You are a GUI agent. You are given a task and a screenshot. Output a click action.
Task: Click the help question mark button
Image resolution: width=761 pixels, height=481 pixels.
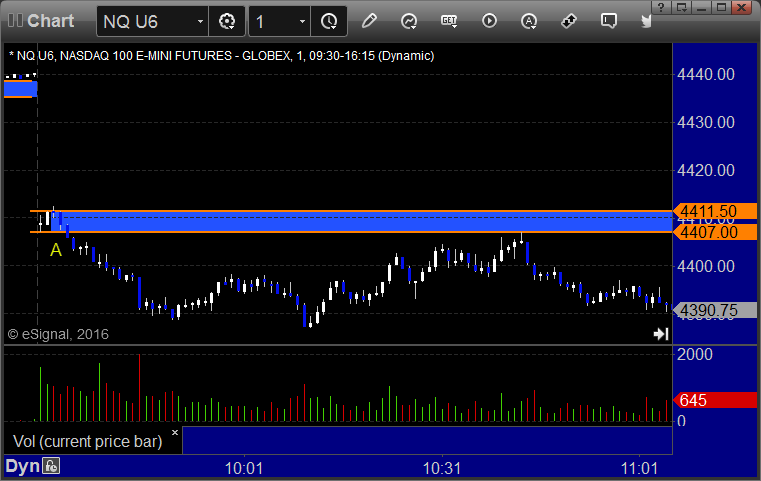click(661, 7)
